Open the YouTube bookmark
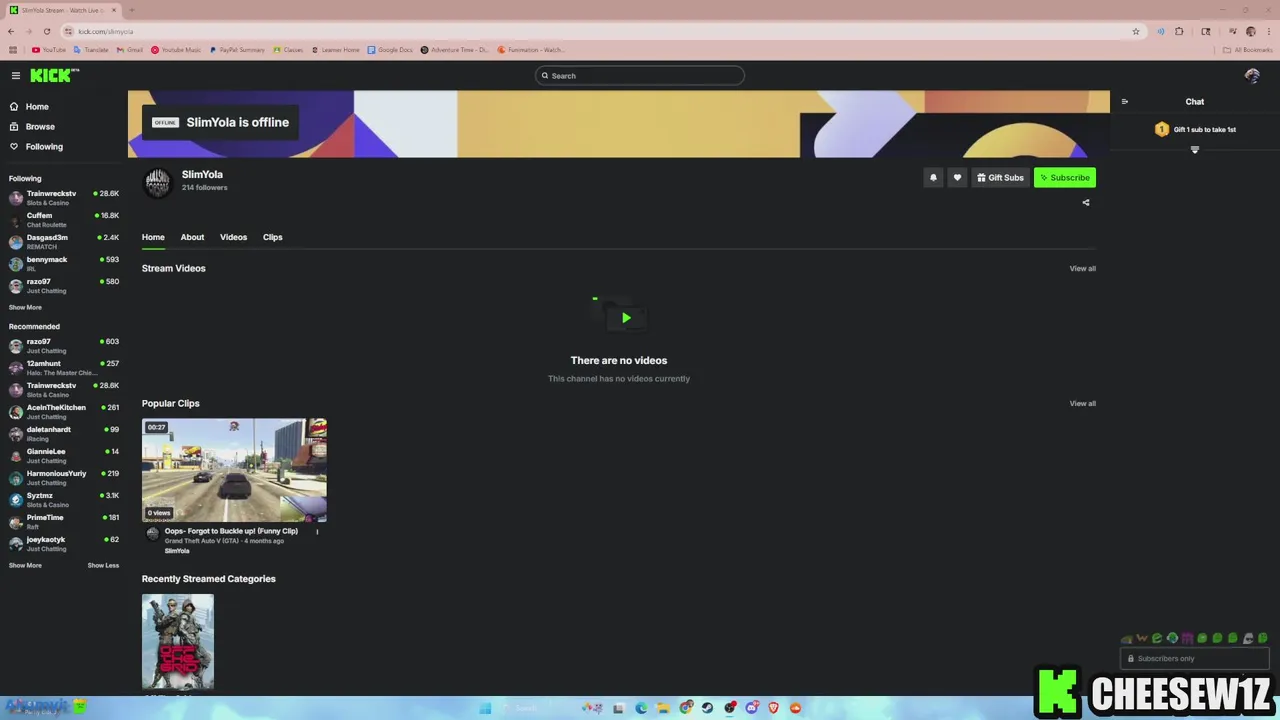Screen dimensions: 1280x720 [x=48, y=50]
